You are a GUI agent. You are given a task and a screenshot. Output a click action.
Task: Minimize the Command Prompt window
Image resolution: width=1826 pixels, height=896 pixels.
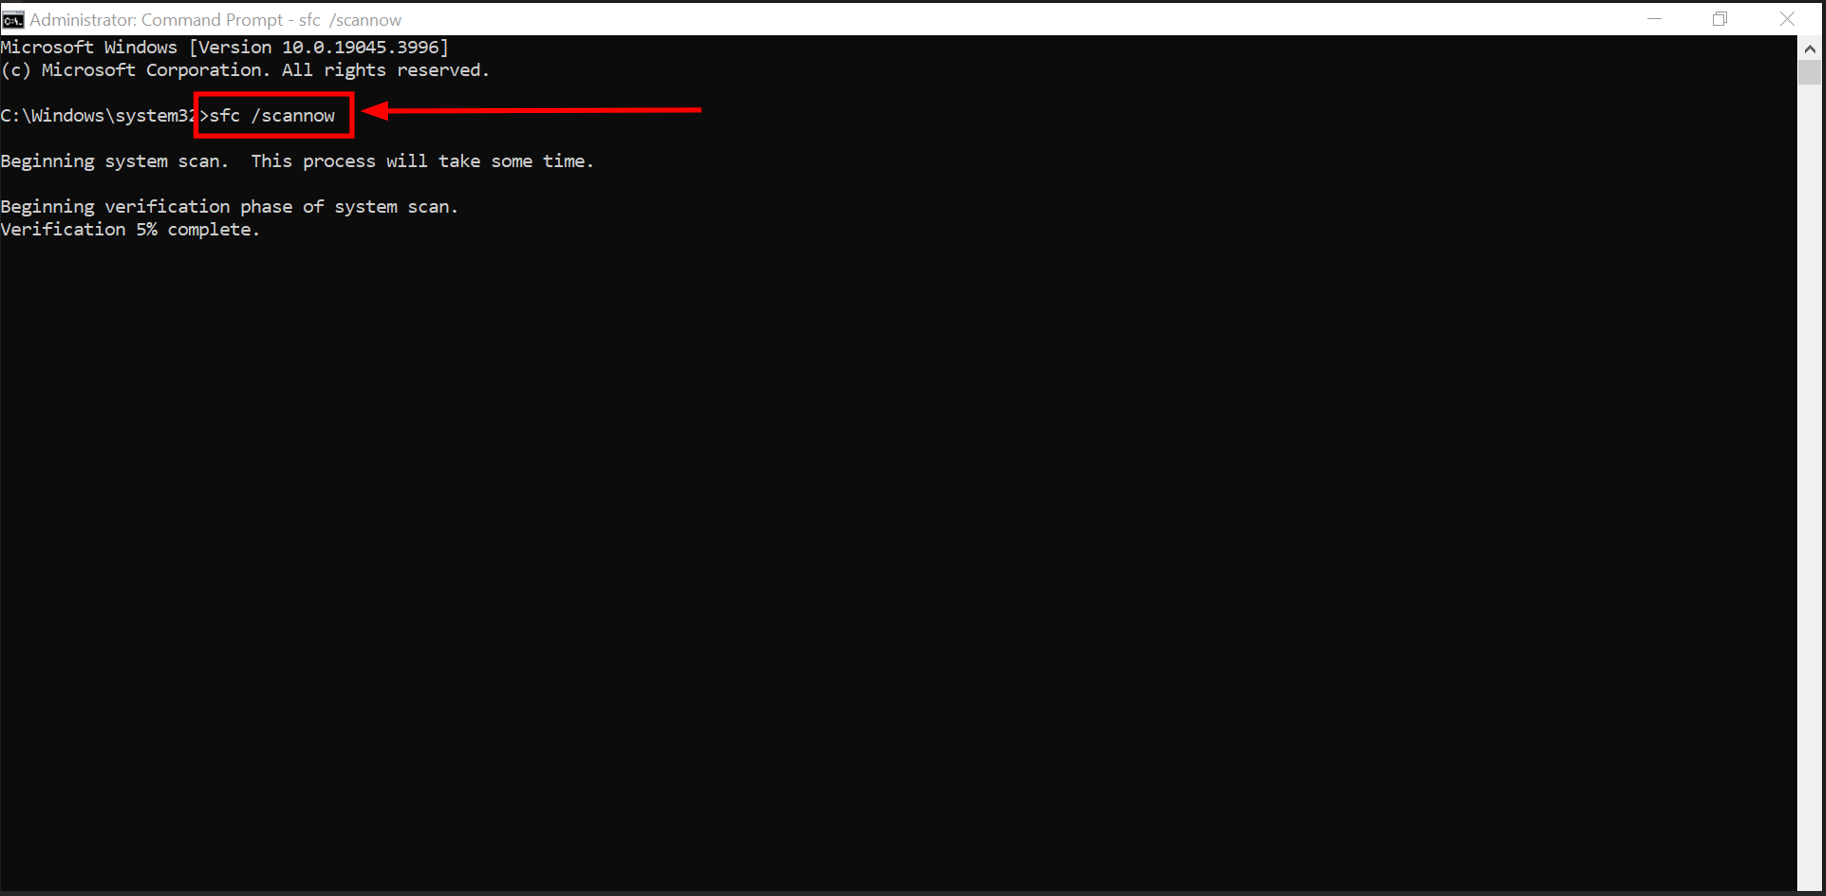(x=1655, y=19)
